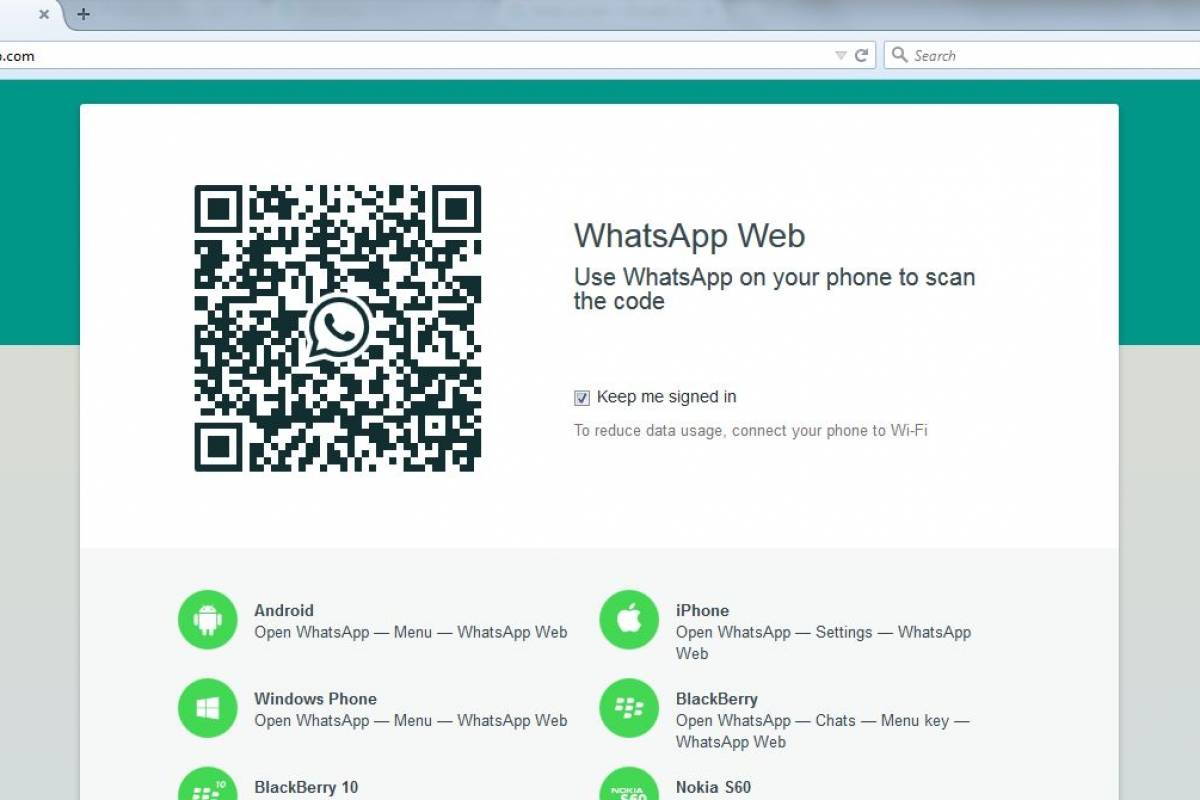Select the WhatsApp Web heading
The image size is (1200, 800).
pyautogui.click(x=689, y=236)
